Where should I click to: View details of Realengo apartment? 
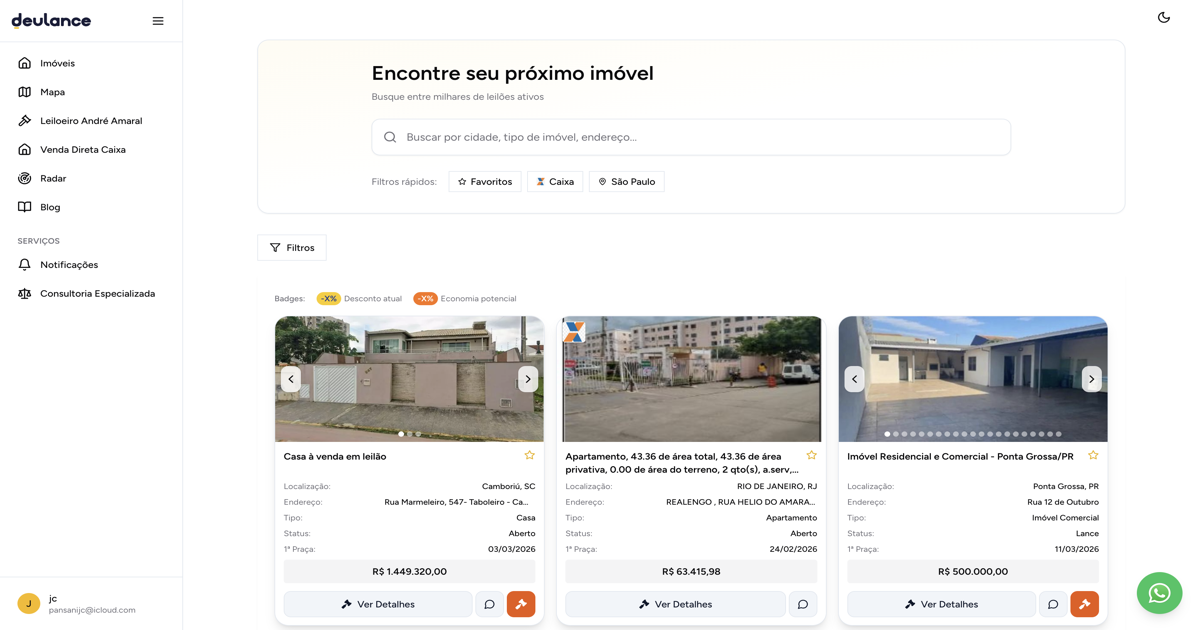pos(676,604)
